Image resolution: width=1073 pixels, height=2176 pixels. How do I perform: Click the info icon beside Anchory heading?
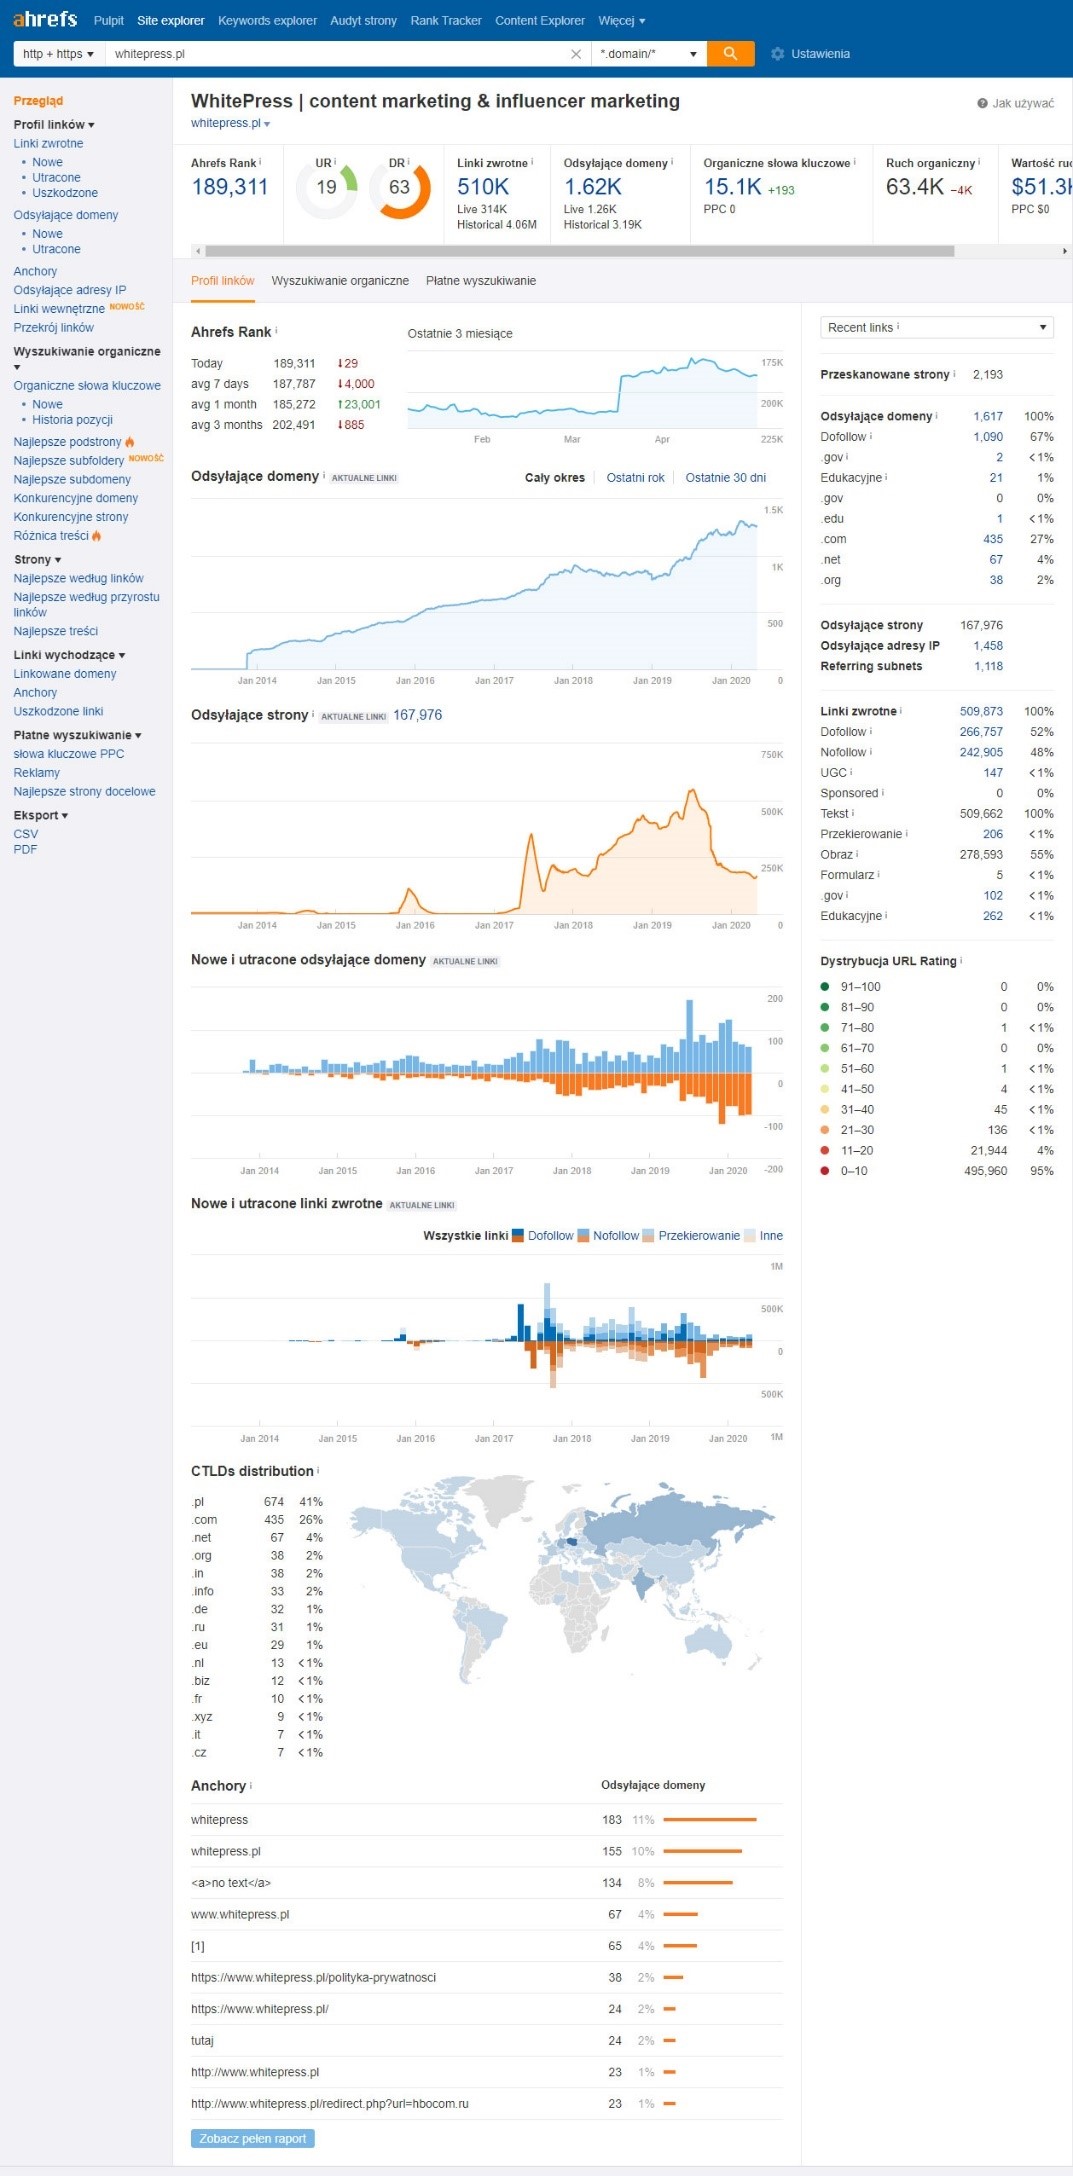250,1785
